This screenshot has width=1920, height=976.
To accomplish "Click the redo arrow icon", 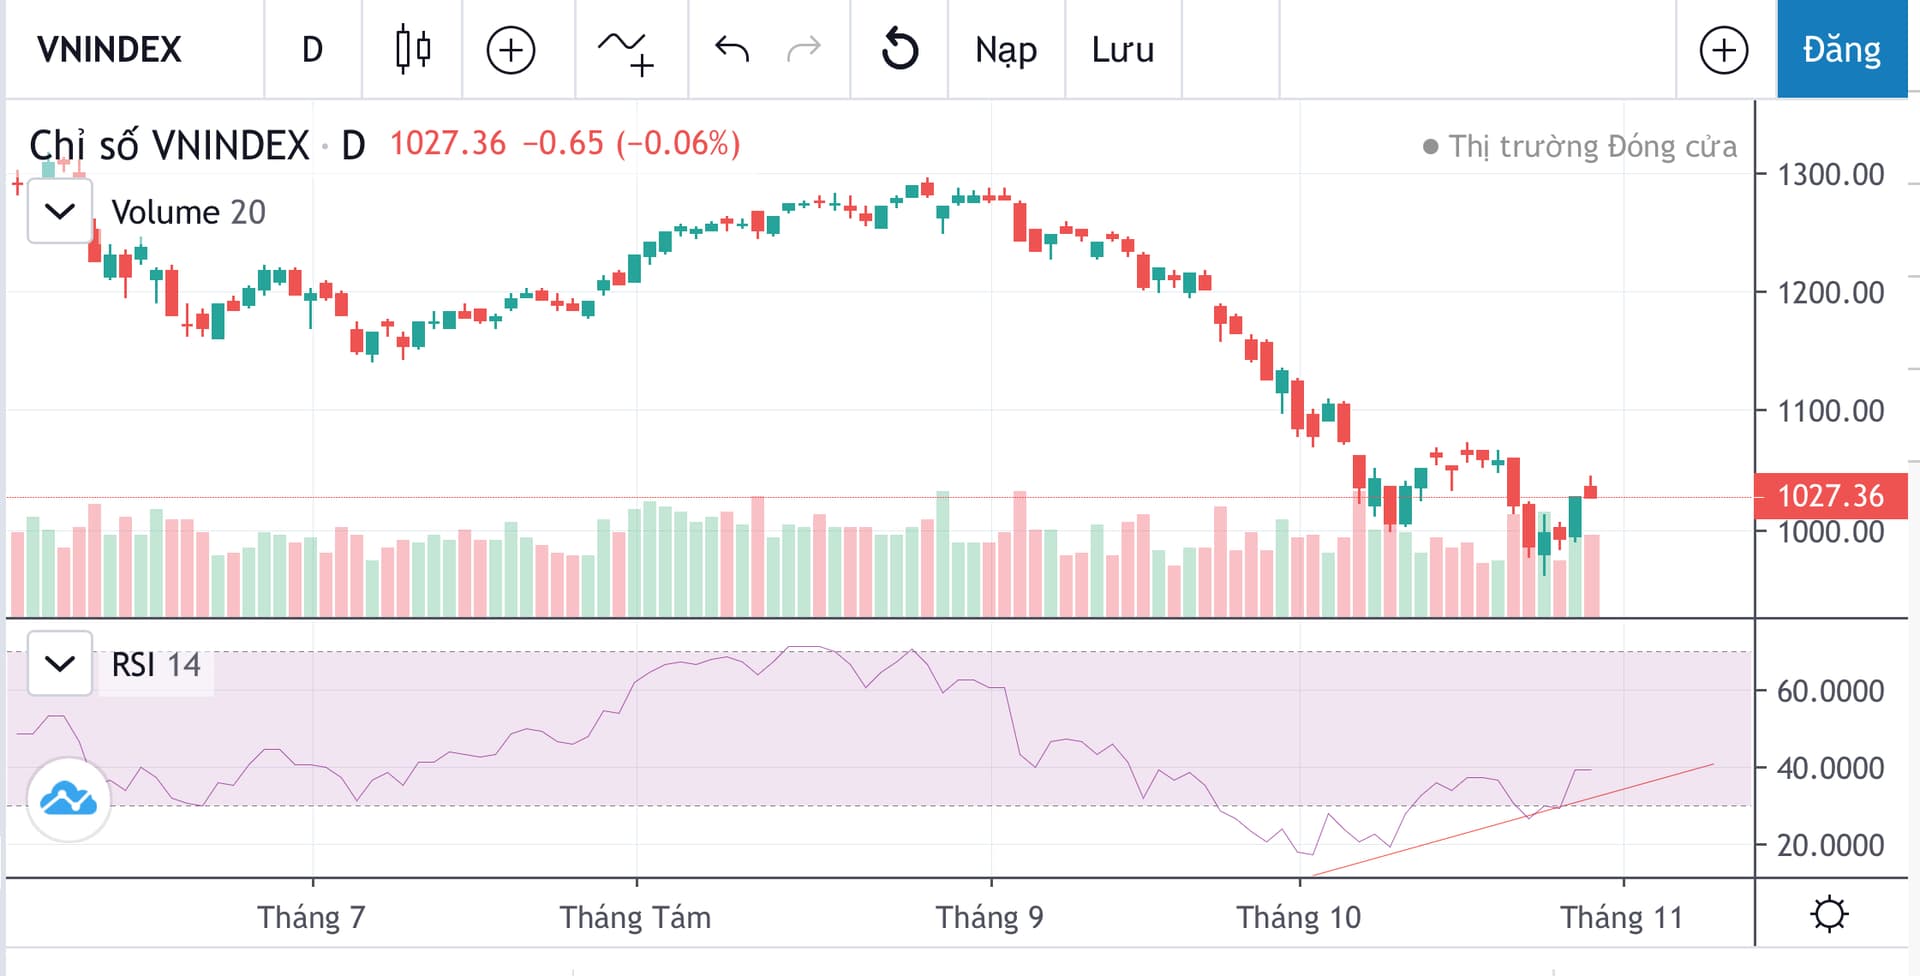I will (x=804, y=49).
